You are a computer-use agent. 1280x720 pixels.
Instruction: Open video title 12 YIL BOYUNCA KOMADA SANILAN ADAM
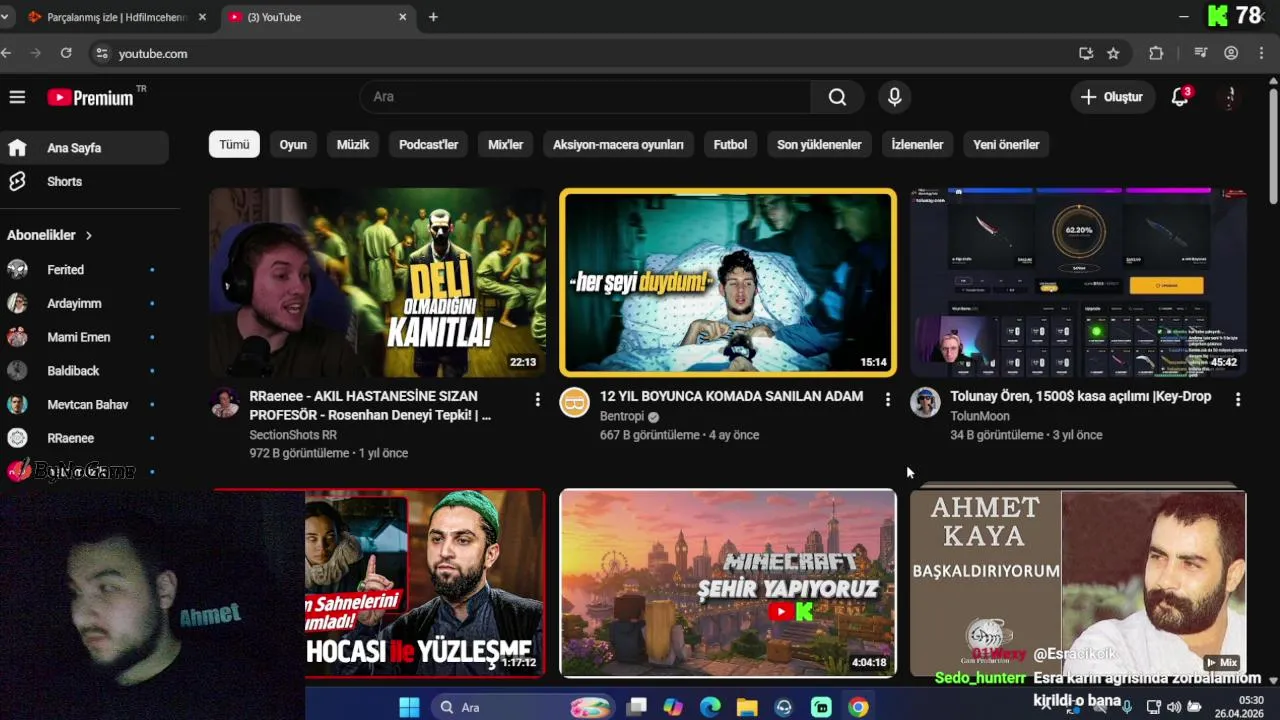point(731,397)
